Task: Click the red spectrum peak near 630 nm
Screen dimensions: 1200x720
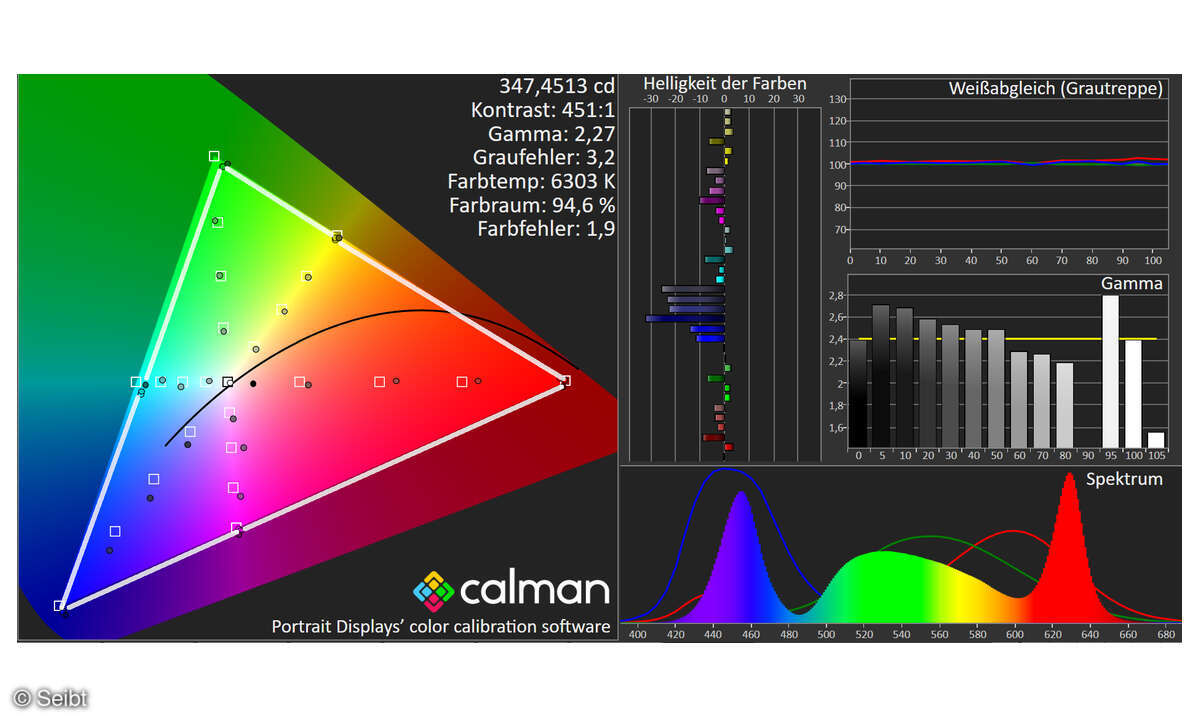Action: click(1070, 480)
